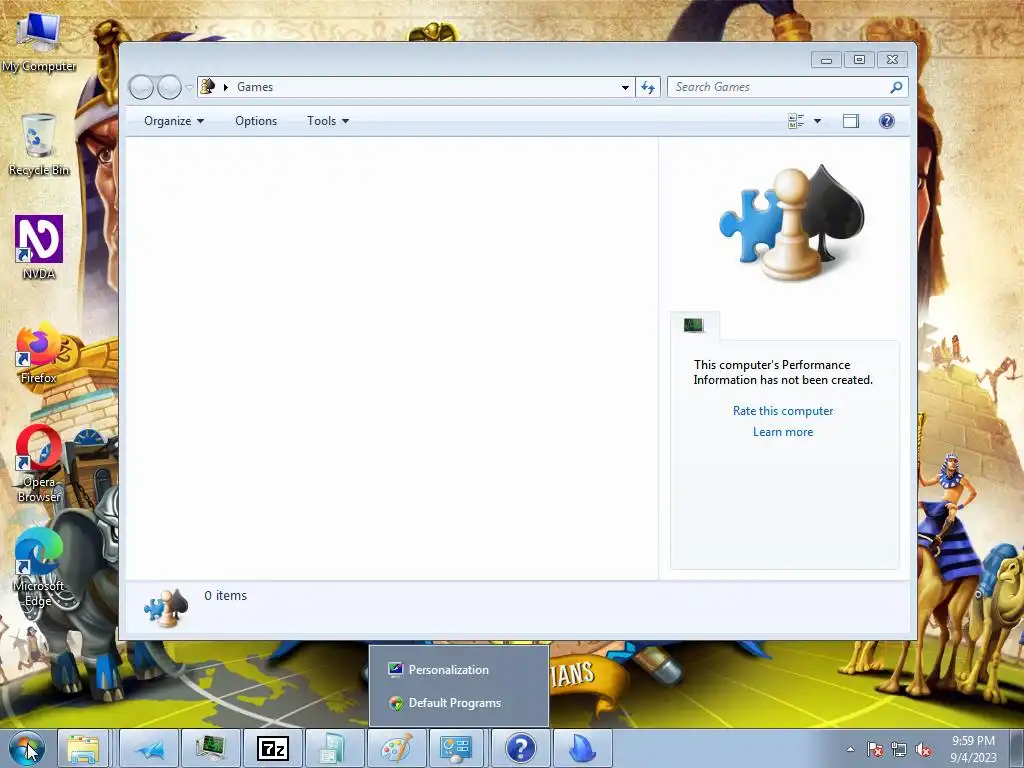The width and height of the screenshot is (1024, 768).
Task: Toggle the preview pane icon
Action: pyautogui.click(x=850, y=121)
